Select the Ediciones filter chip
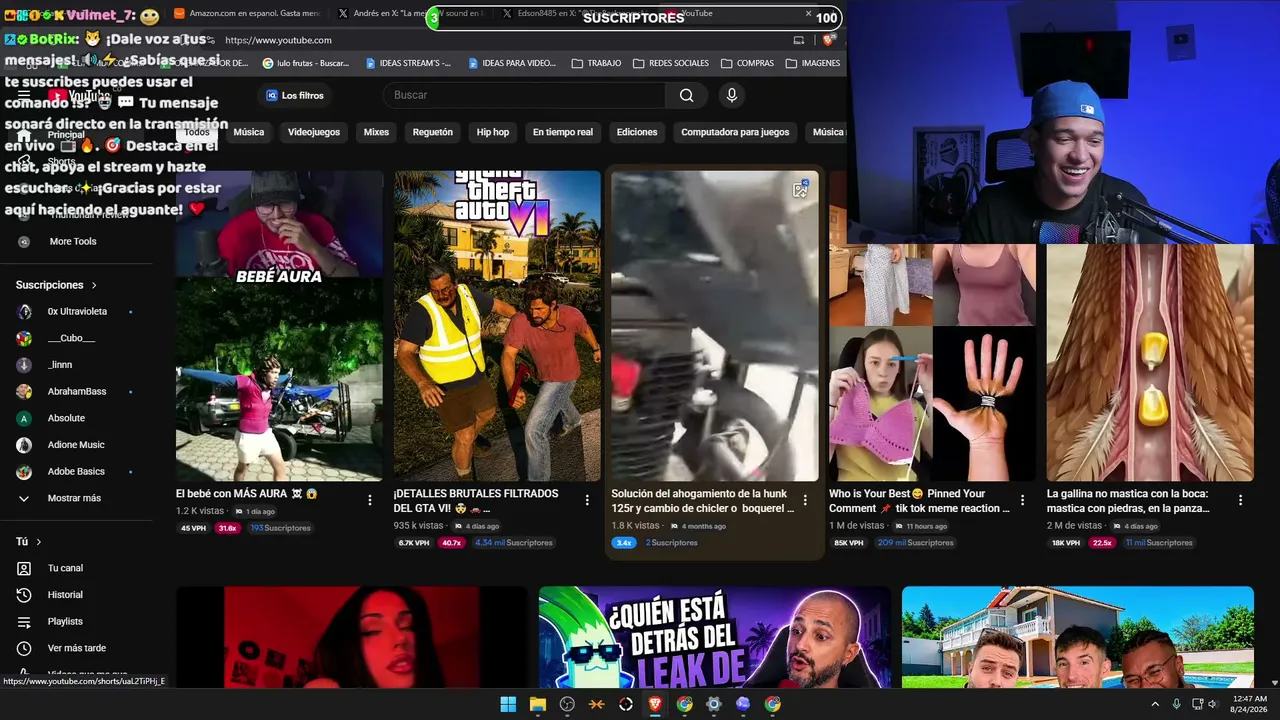Image resolution: width=1280 pixels, height=720 pixels. click(637, 132)
